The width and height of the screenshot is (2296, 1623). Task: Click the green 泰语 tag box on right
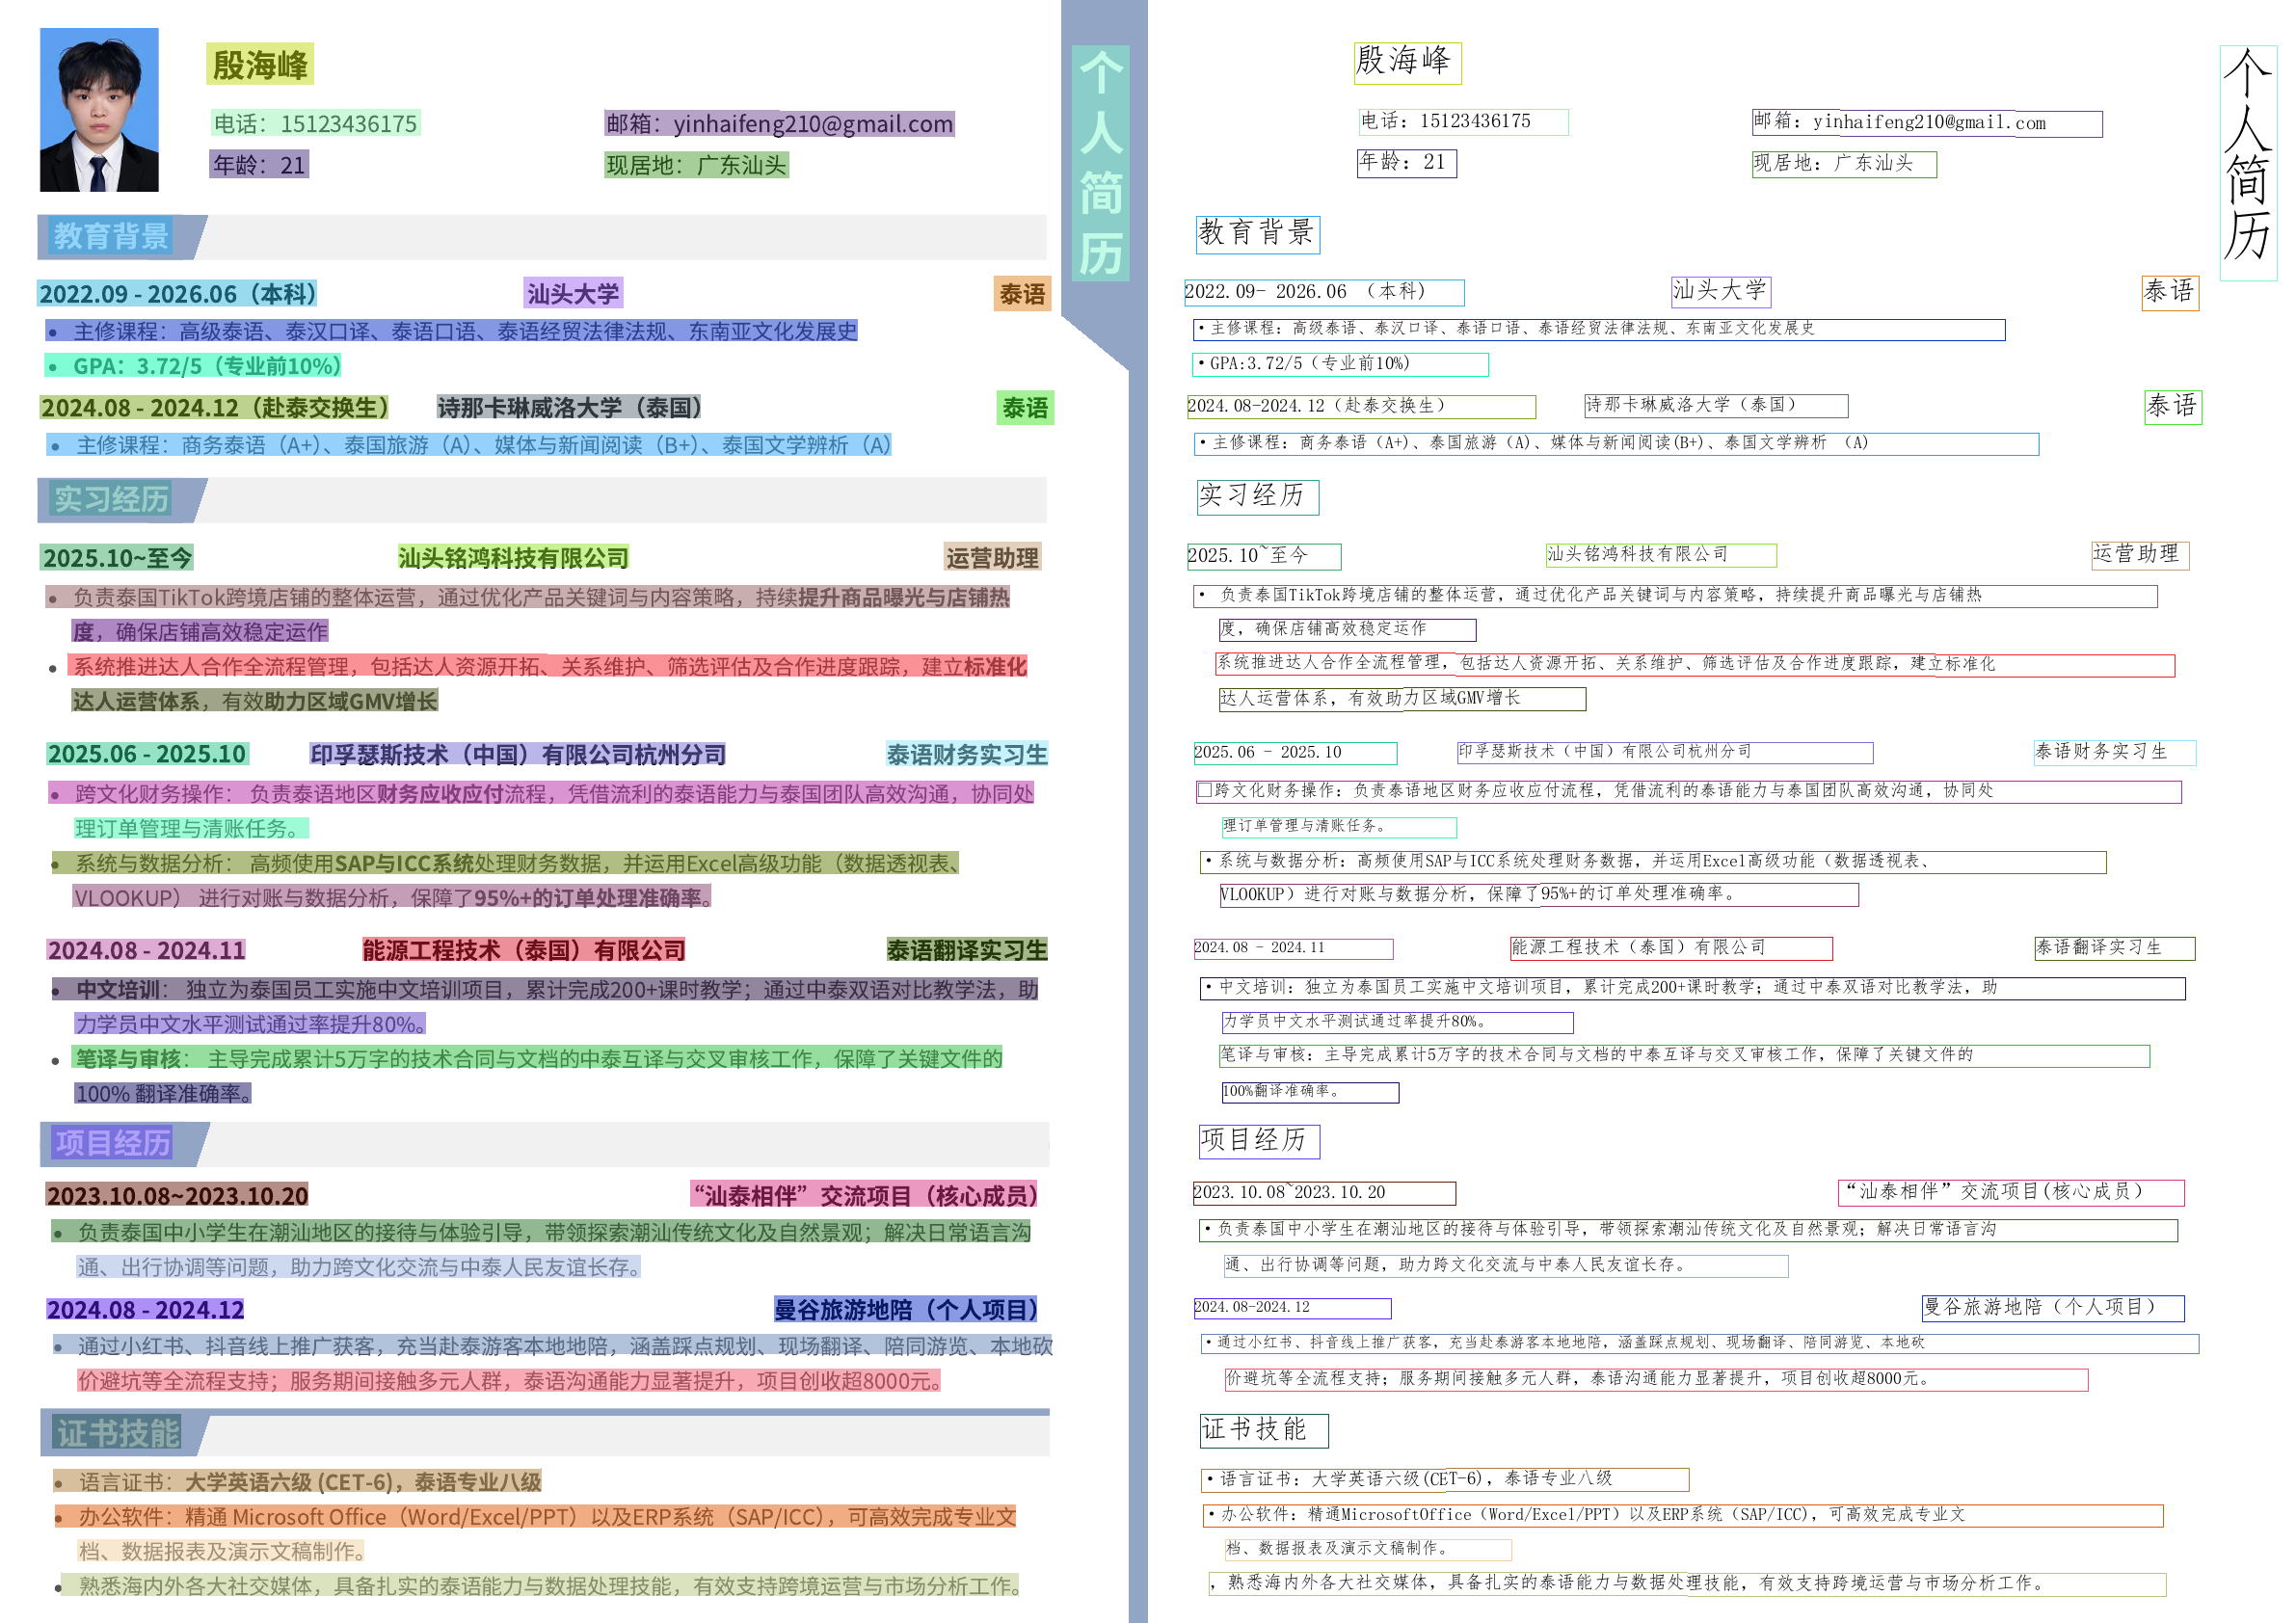(2172, 407)
